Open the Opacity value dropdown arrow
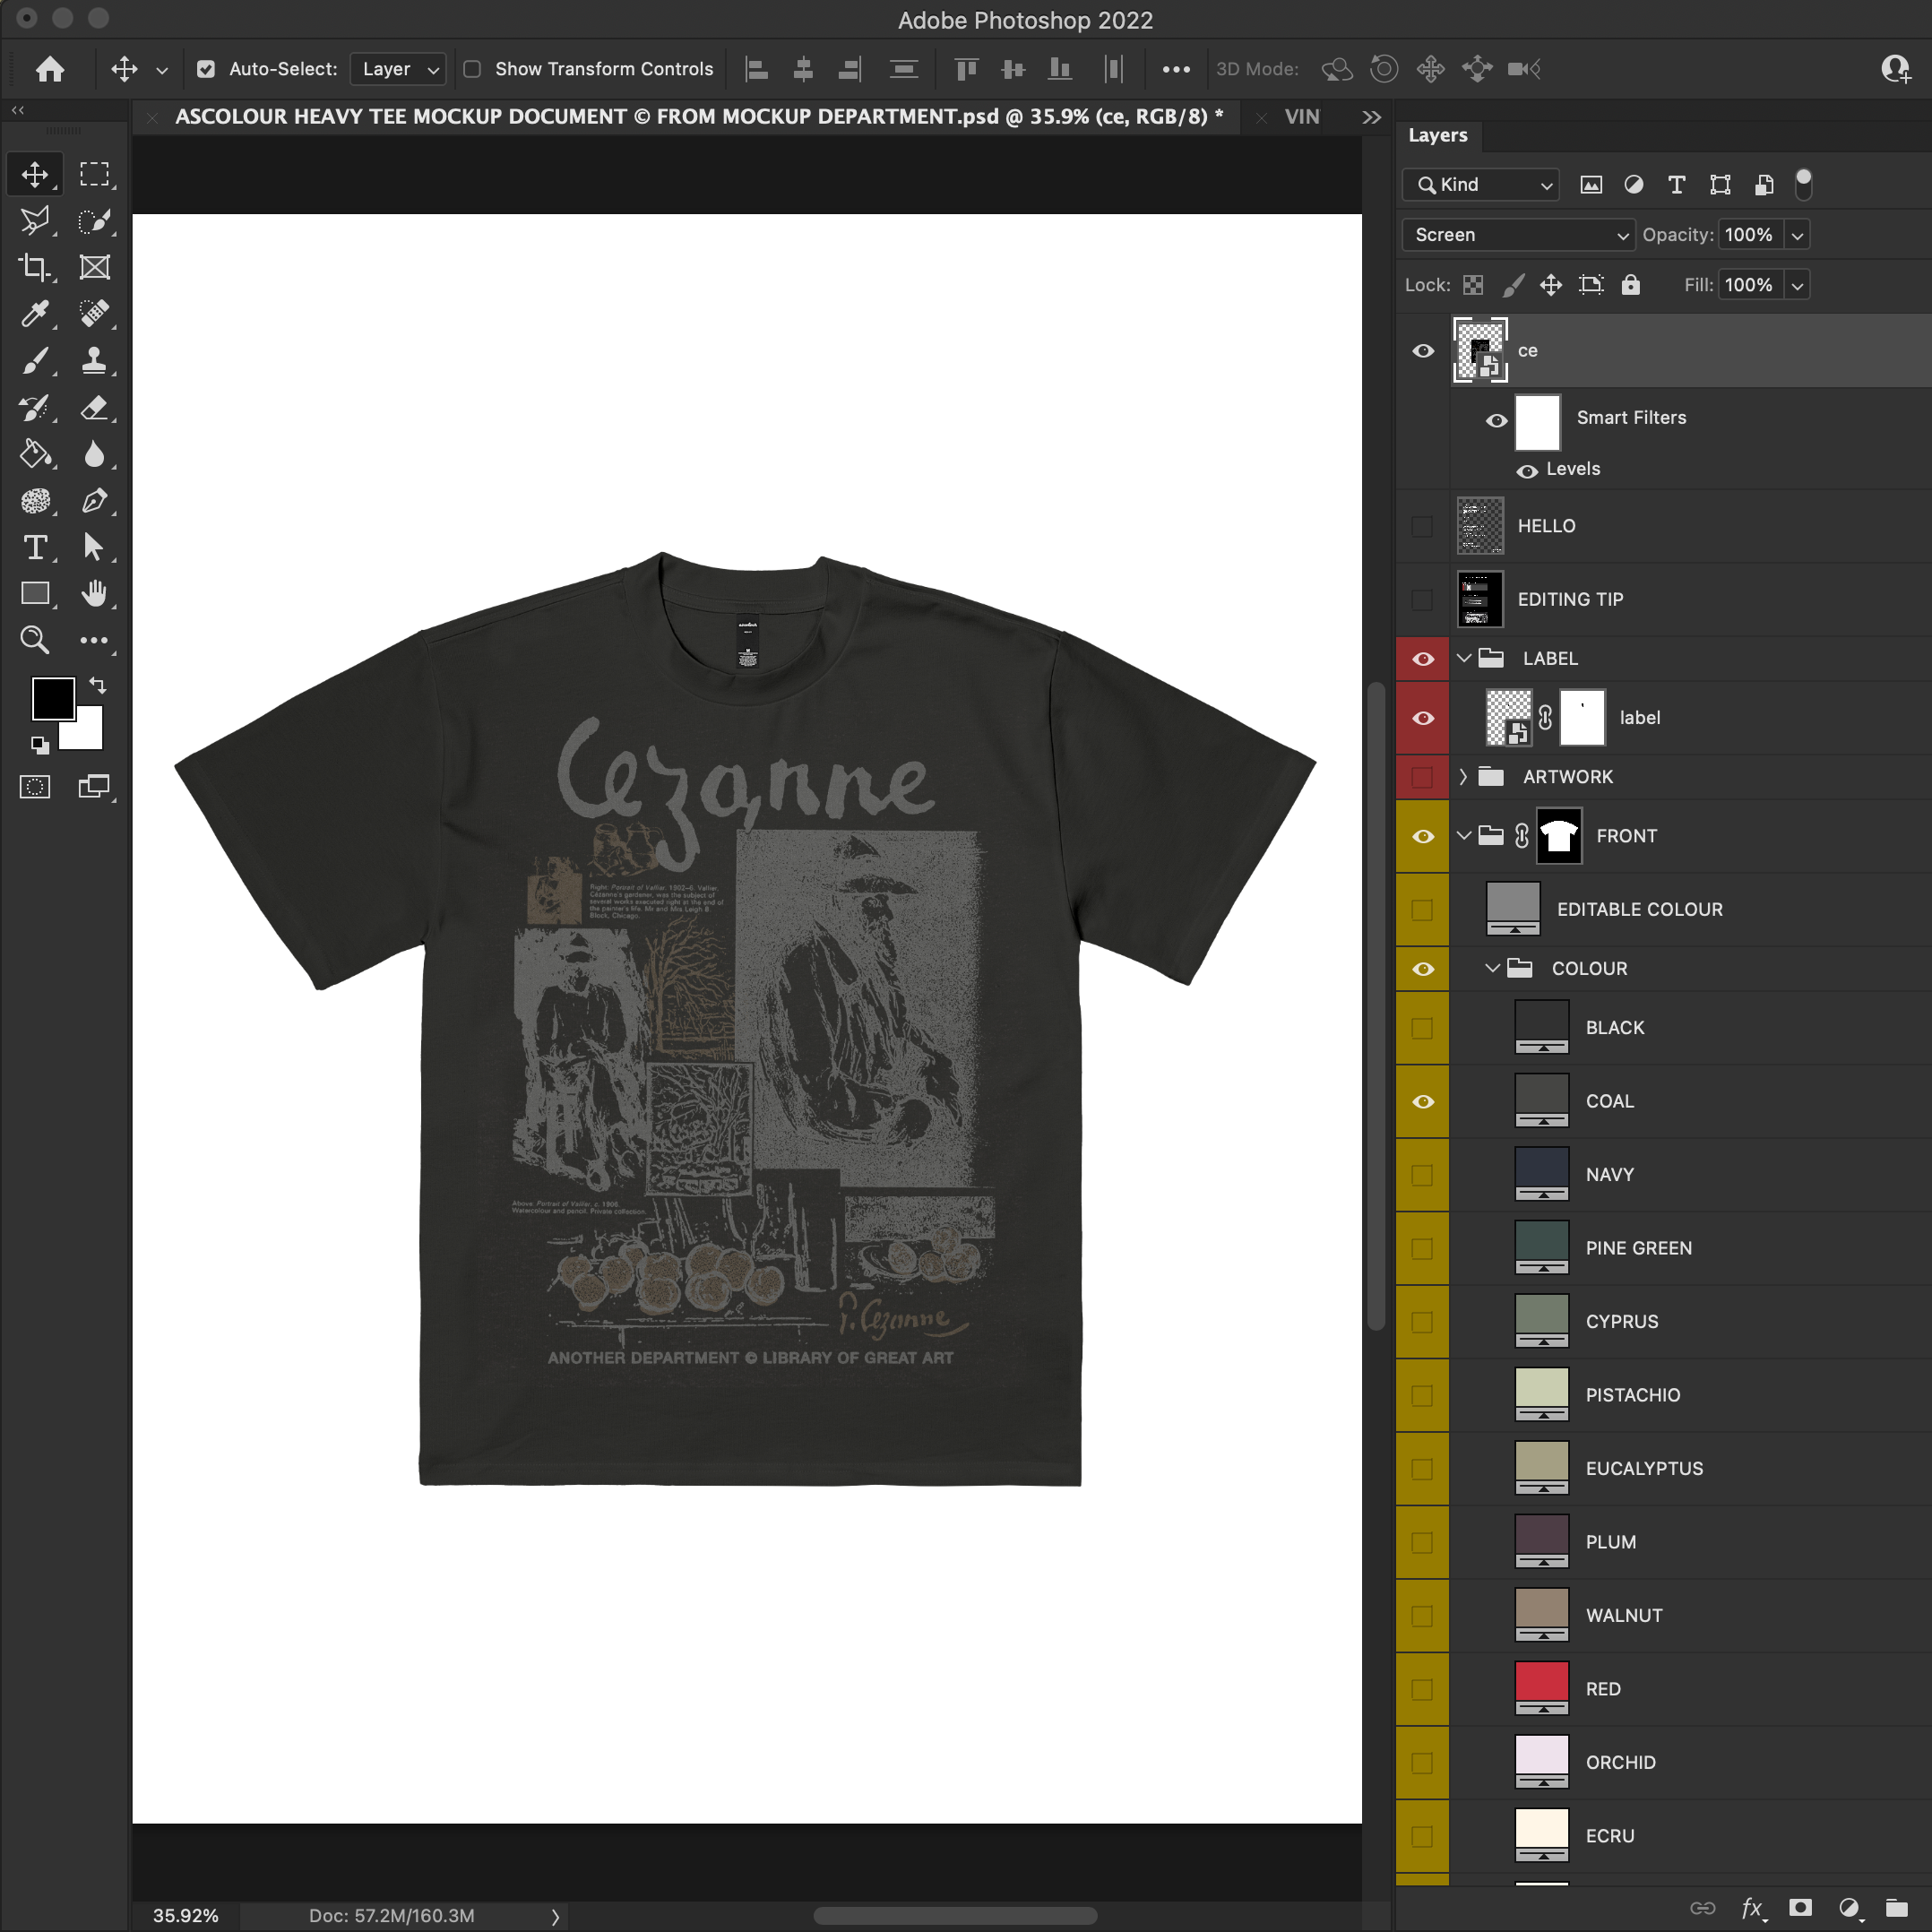This screenshot has height=1932, width=1932. pos(1797,235)
